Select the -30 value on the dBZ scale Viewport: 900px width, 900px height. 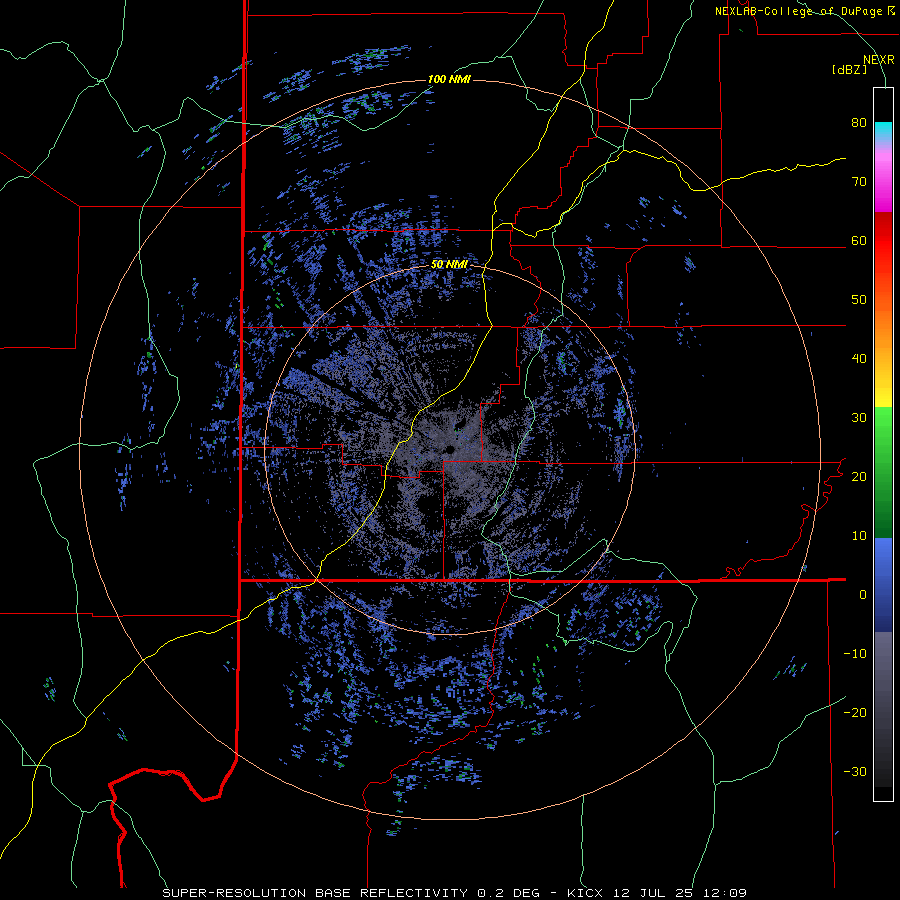[855, 771]
